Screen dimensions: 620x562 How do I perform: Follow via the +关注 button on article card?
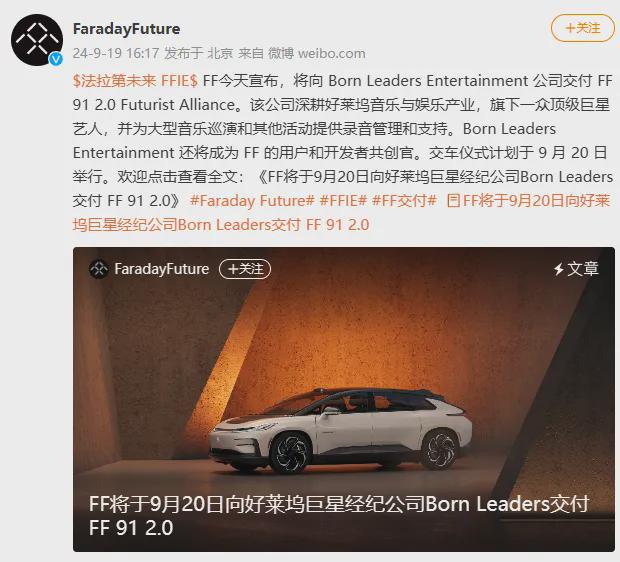[x=245, y=269]
